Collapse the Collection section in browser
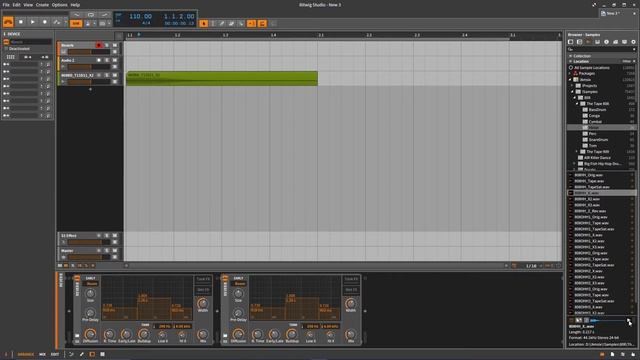This screenshot has height=360, width=640. point(571,56)
